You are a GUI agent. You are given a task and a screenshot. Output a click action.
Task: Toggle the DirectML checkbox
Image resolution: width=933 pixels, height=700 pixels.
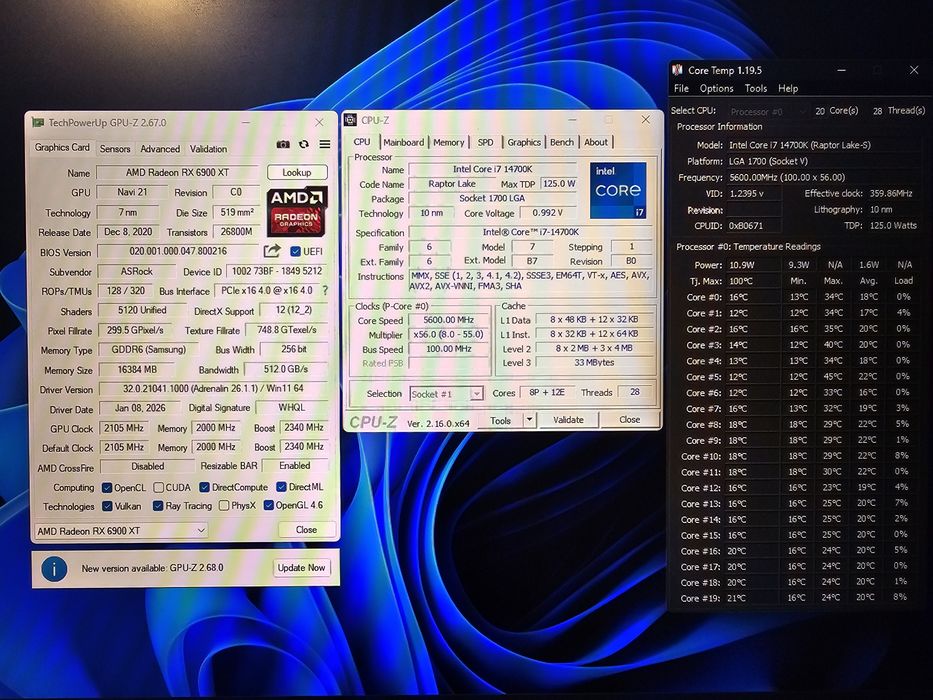281,487
